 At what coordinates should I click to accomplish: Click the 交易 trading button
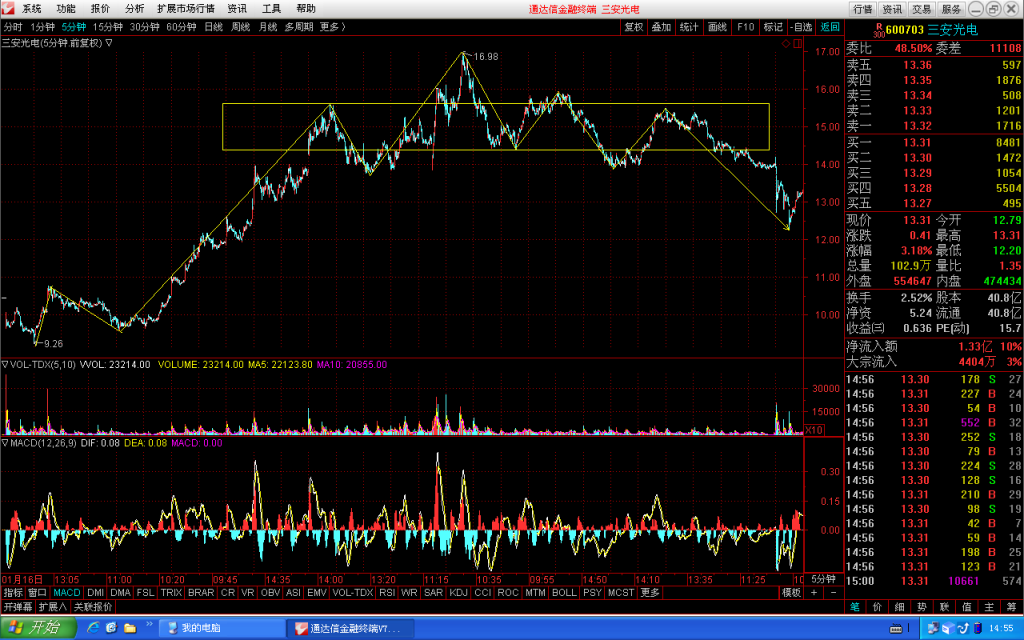click(x=921, y=9)
